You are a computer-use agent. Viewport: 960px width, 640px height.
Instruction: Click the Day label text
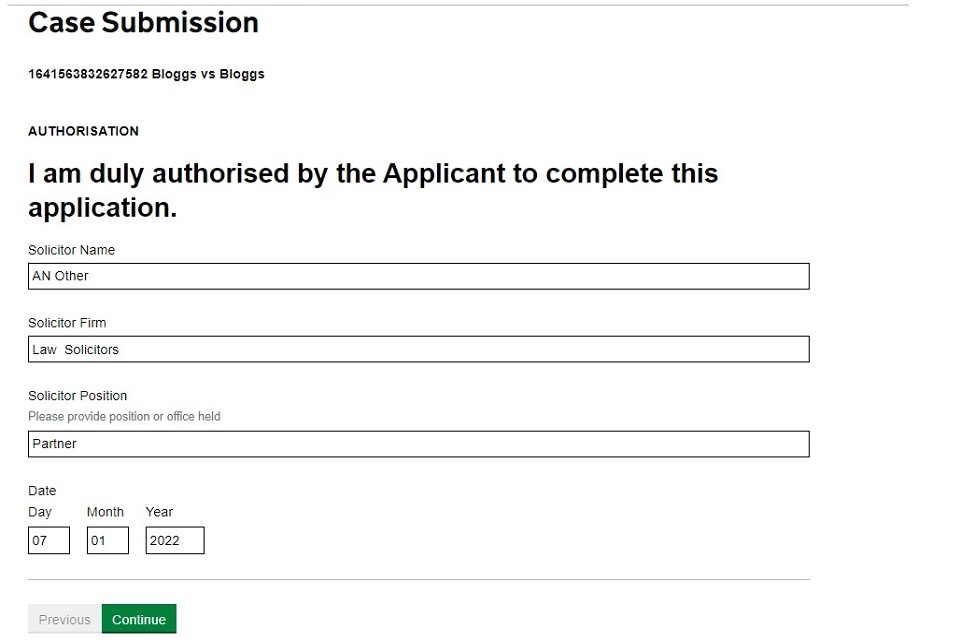point(40,512)
